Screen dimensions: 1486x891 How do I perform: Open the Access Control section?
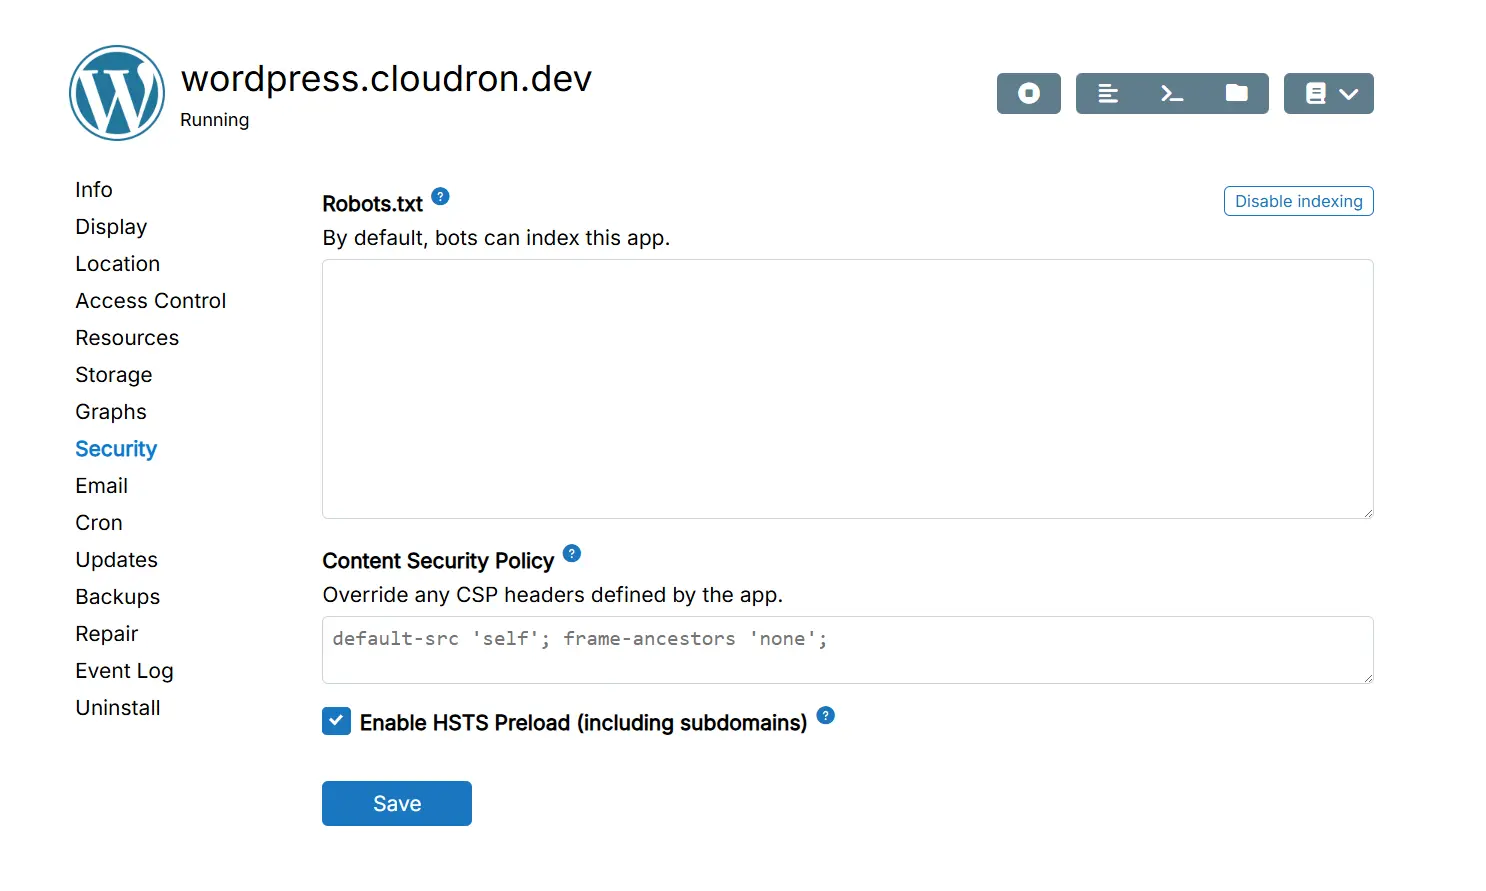coord(151,301)
